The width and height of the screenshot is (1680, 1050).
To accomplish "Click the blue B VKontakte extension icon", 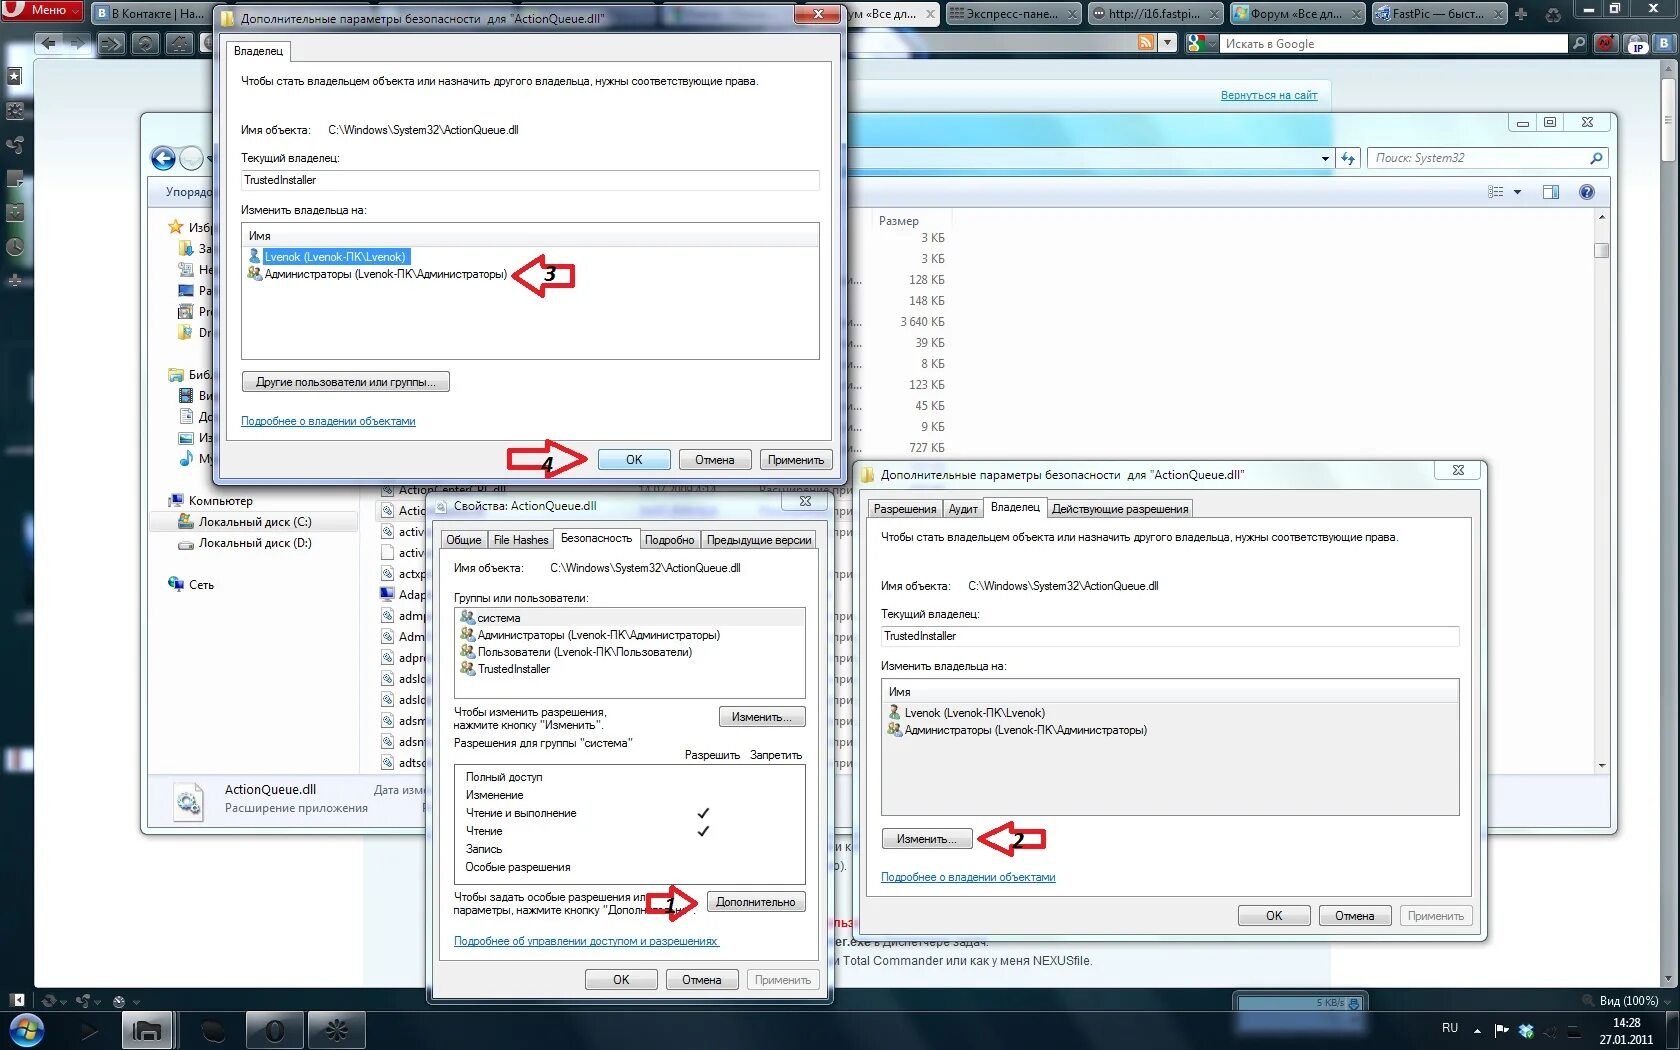I will click(x=1665, y=43).
